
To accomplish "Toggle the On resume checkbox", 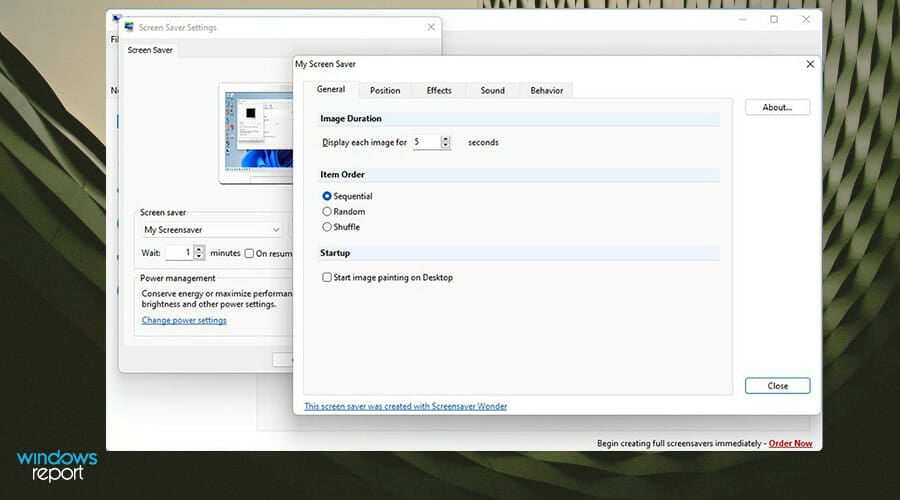I will pos(249,253).
